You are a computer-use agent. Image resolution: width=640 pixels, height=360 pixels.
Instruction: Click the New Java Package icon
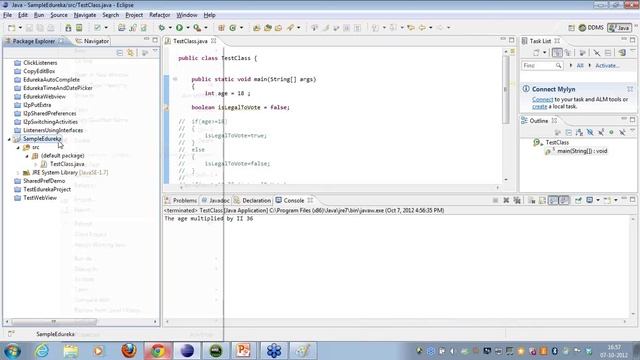pyautogui.click(x=221, y=28)
